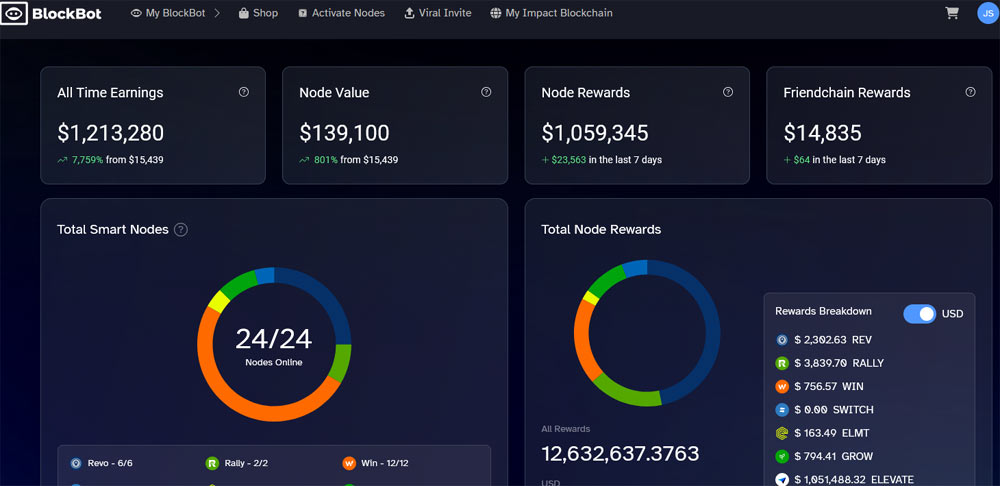Click the All Time Earnings card
Viewport: 1000px width, 486px height.
(x=153, y=126)
